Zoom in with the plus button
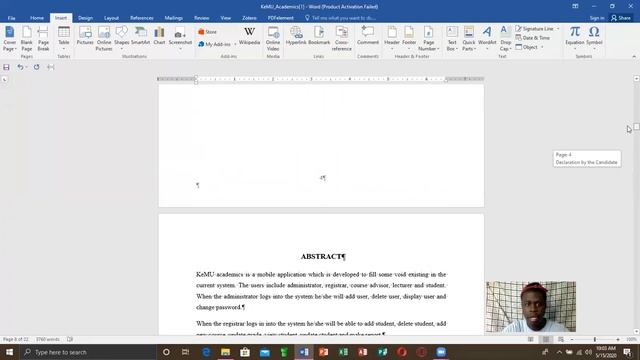The image size is (640, 360). coord(618,339)
